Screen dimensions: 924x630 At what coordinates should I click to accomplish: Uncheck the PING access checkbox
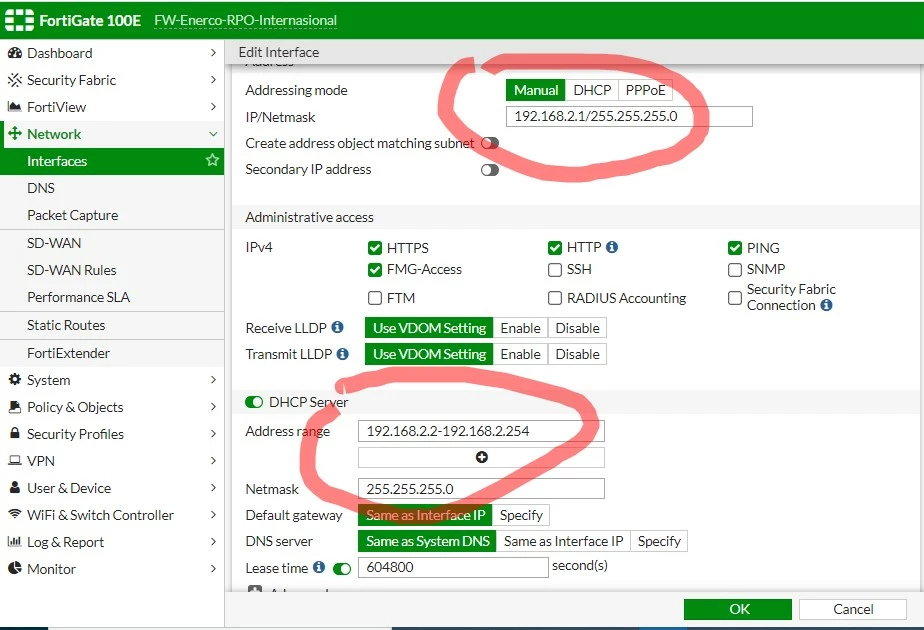[x=734, y=248]
